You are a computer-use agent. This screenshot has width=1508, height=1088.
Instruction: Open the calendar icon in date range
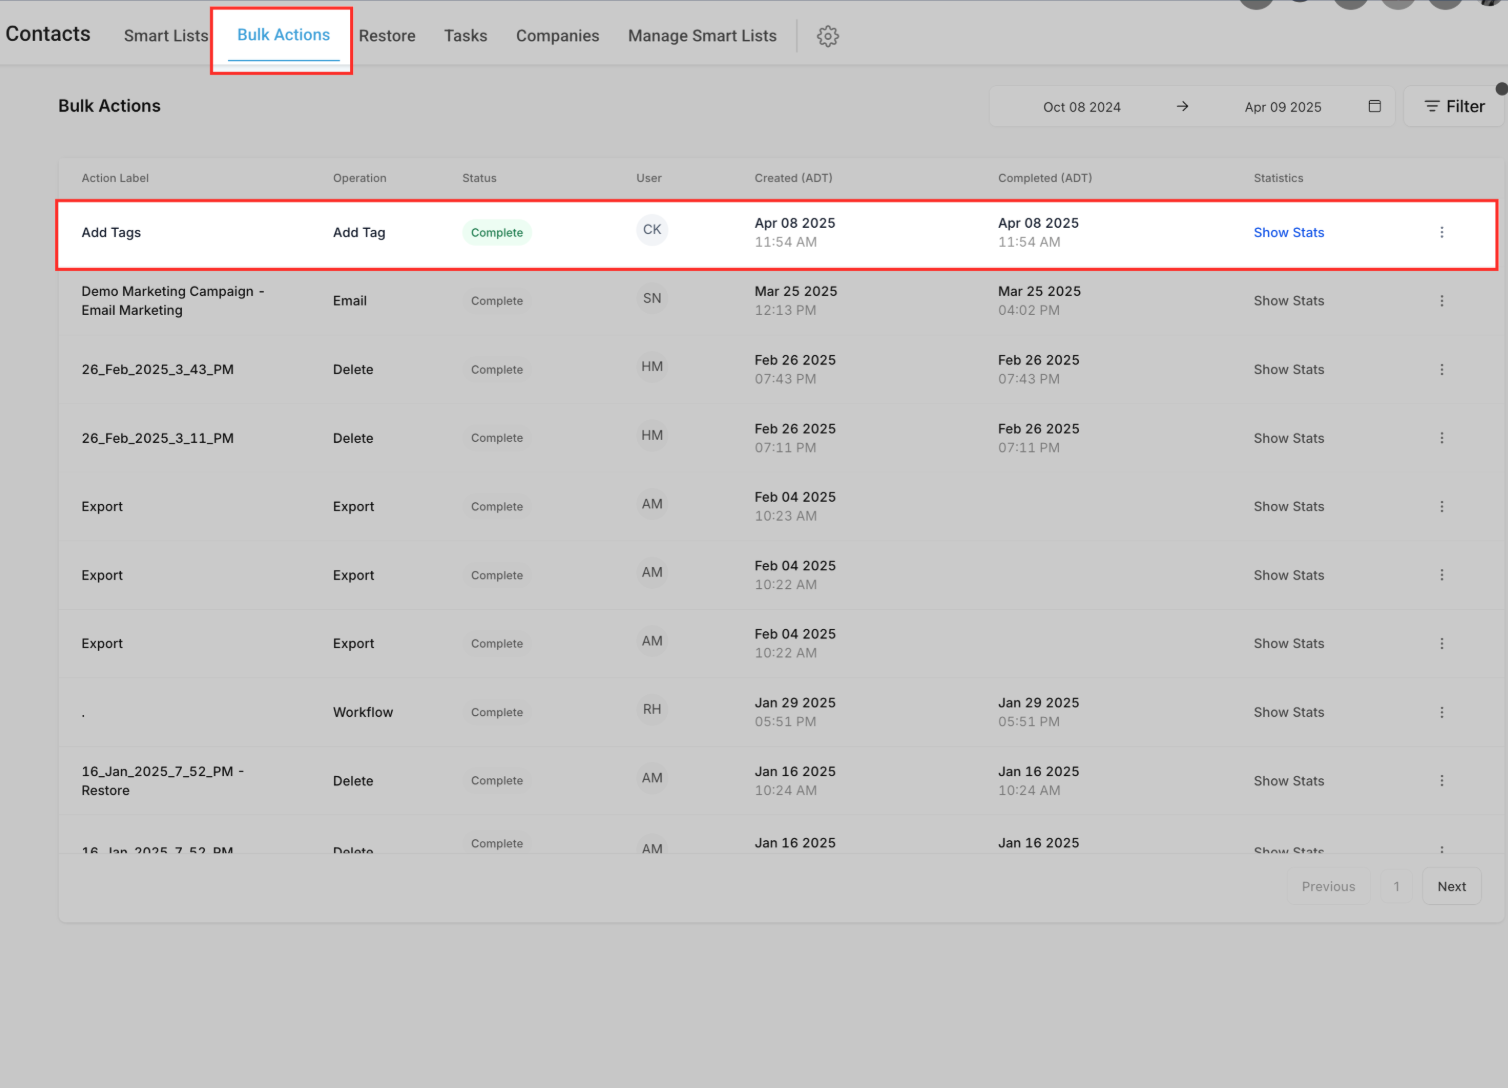[x=1374, y=106]
